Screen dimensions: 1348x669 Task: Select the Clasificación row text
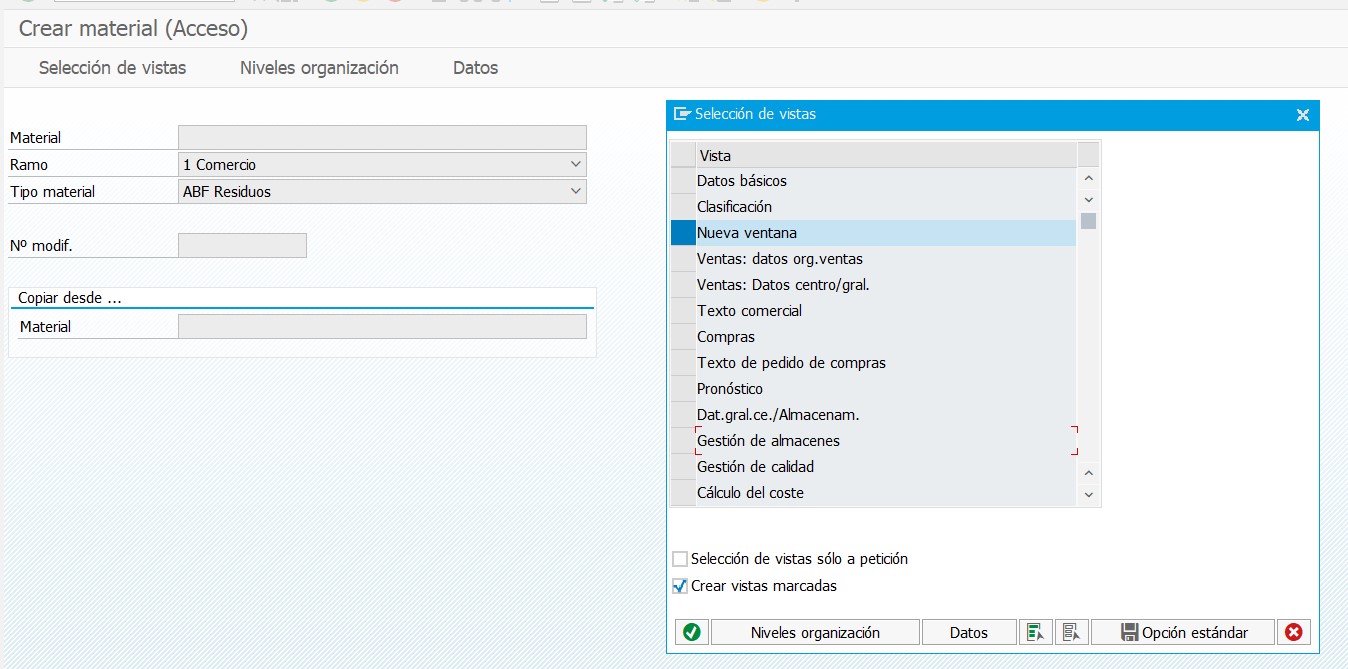click(735, 207)
